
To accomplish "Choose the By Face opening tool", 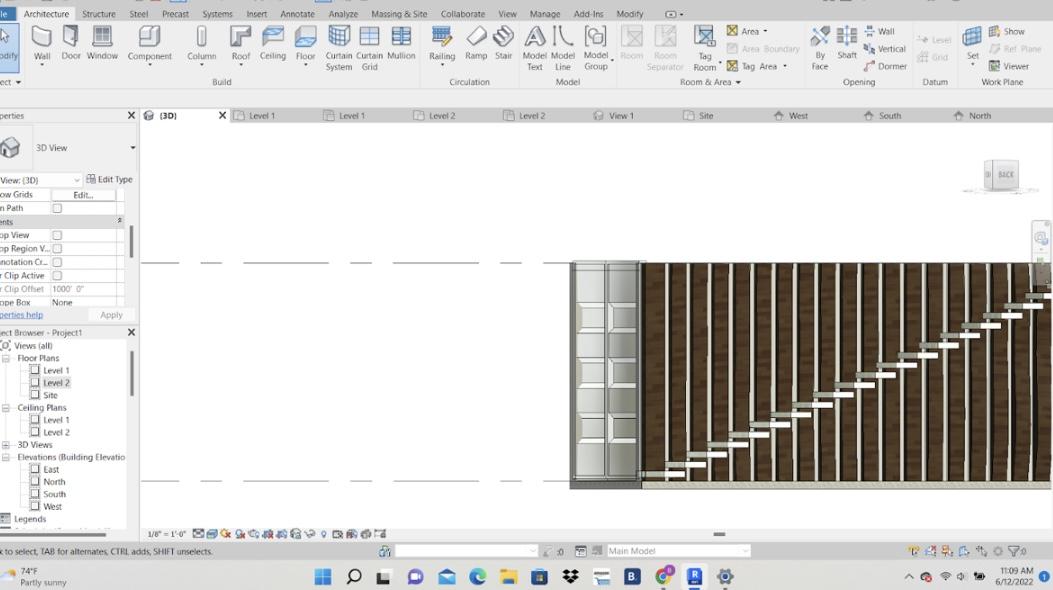I will pyautogui.click(x=819, y=48).
